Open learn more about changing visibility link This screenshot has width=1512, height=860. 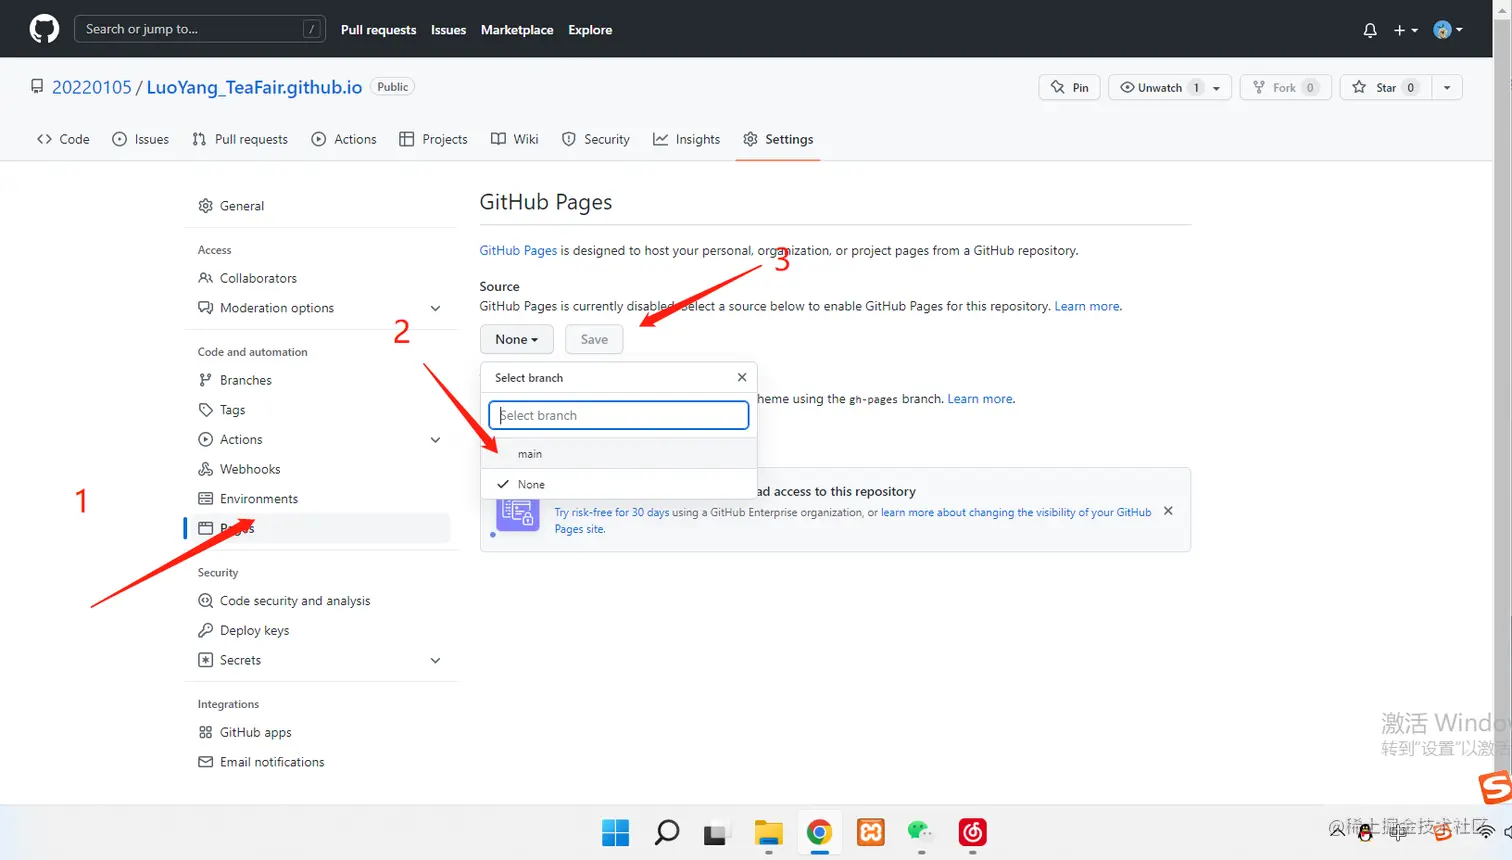pyautogui.click(x=1015, y=512)
